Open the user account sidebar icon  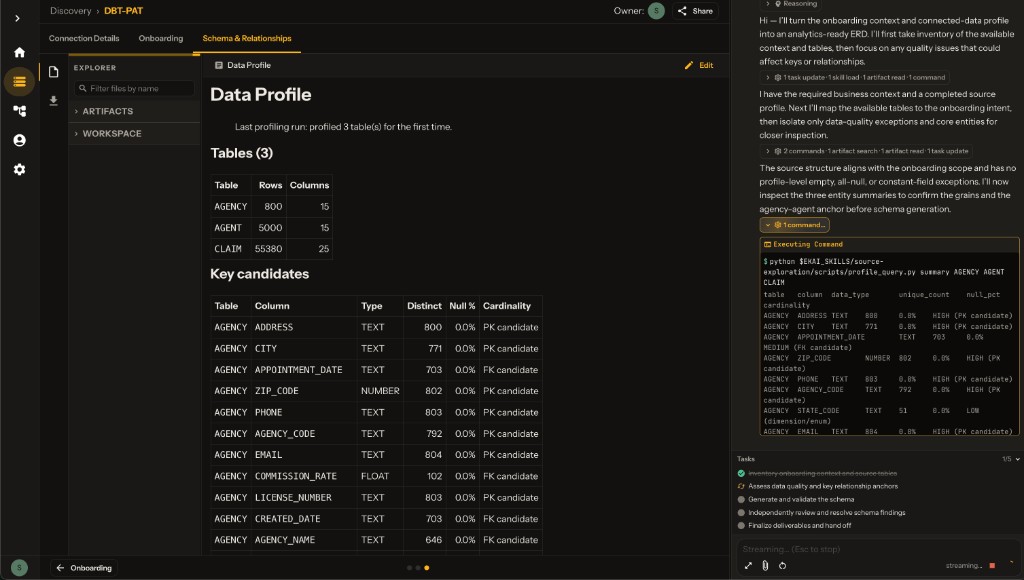coord(20,140)
